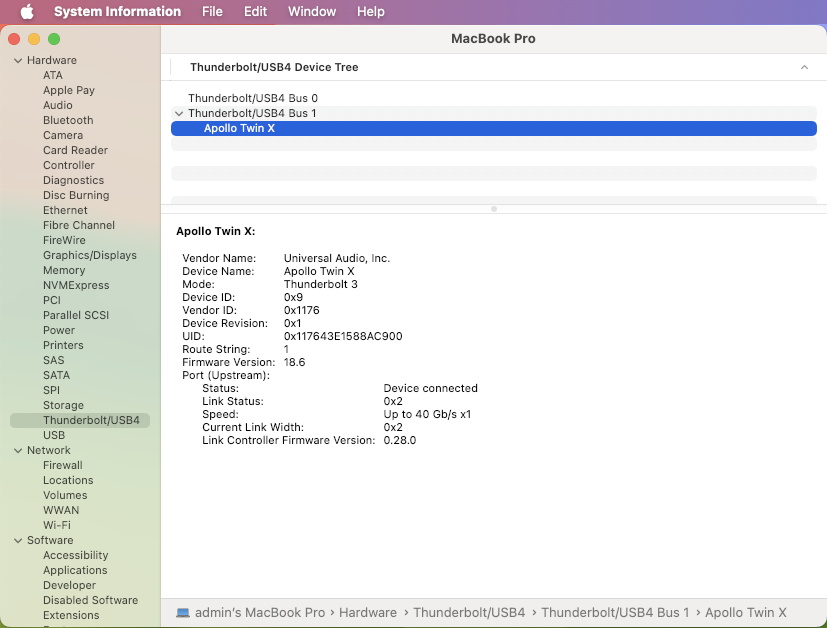Select Apollo Twin X in device tree
This screenshot has height=628, width=827.
[x=239, y=128]
